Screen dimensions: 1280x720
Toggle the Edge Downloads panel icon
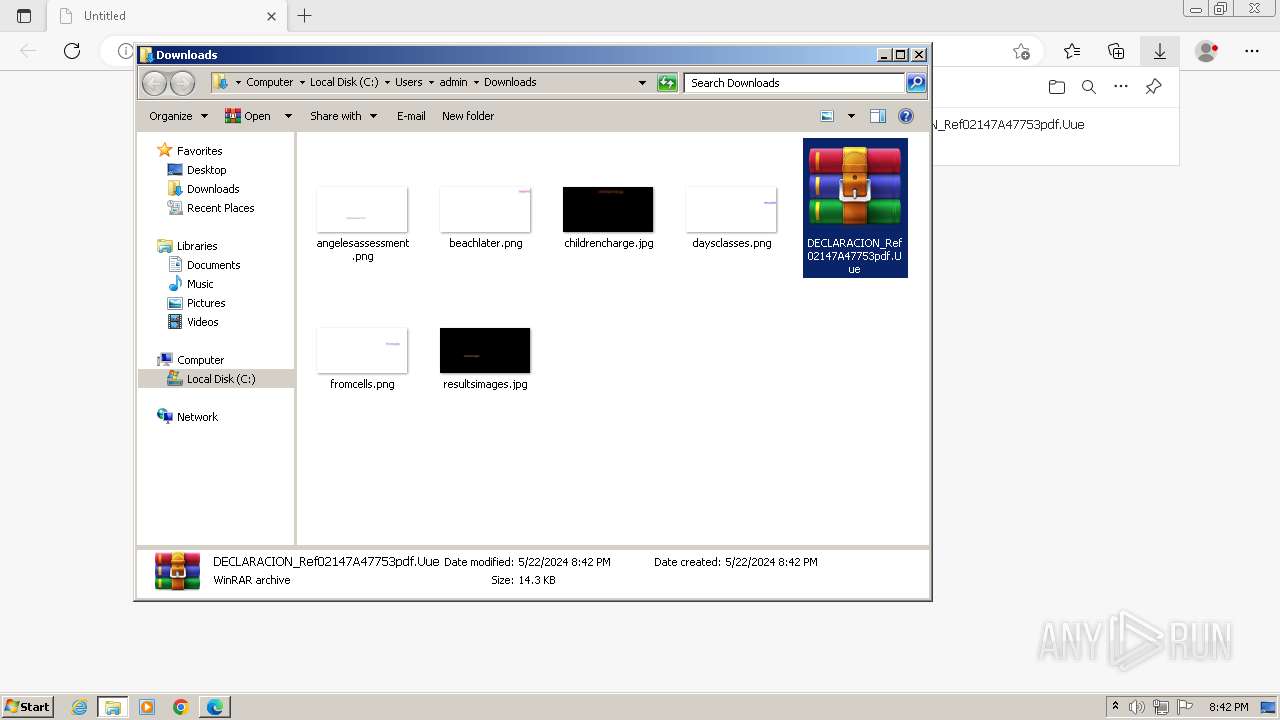click(1160, 51)
